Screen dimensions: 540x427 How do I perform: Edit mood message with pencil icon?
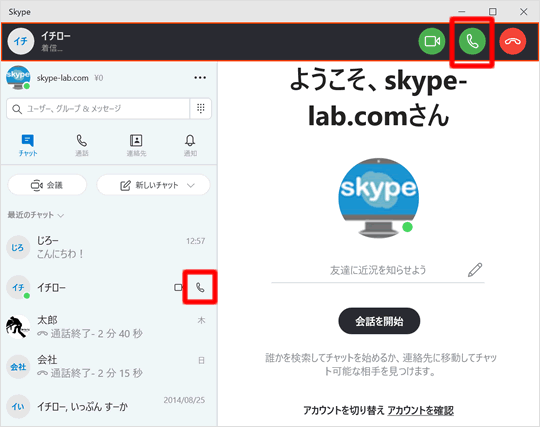pos(475,270)
